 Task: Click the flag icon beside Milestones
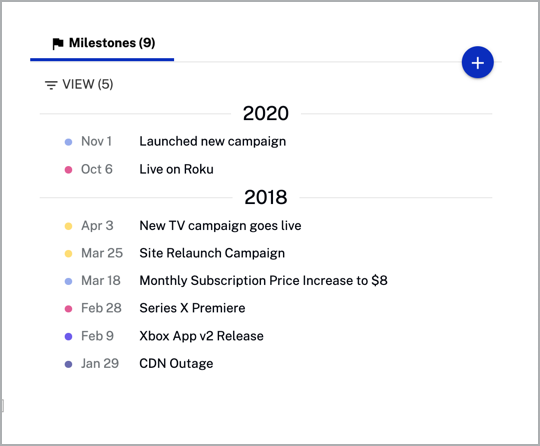tap(58, 43)
